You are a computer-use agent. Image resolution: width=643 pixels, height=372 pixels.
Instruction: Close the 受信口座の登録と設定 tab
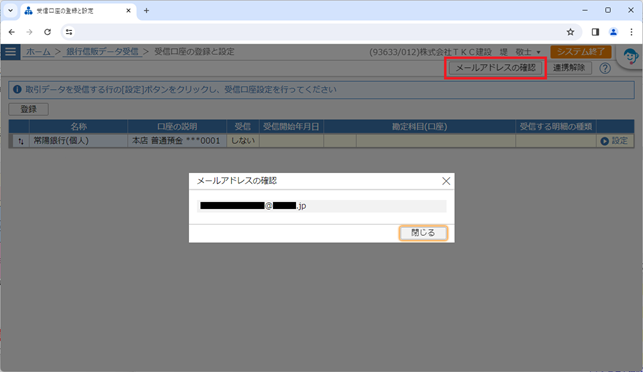tap(128, 11)
